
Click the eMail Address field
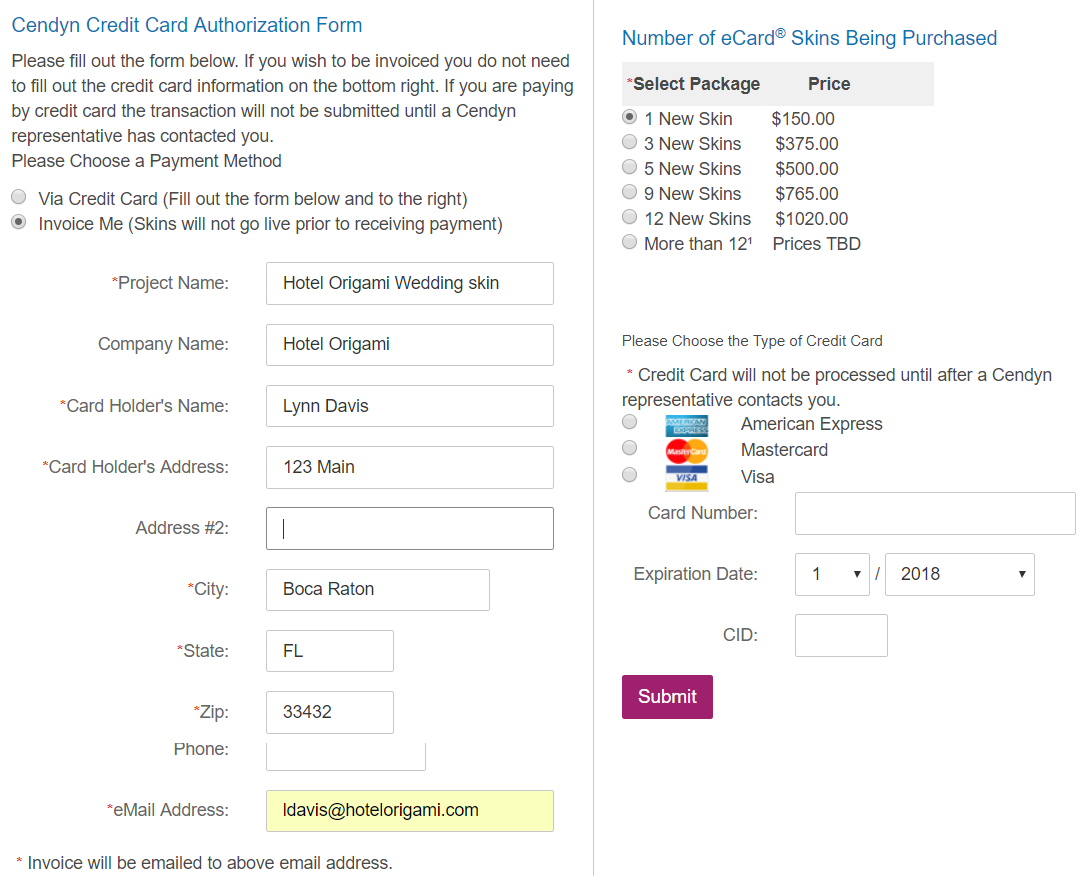pos(410,811)
